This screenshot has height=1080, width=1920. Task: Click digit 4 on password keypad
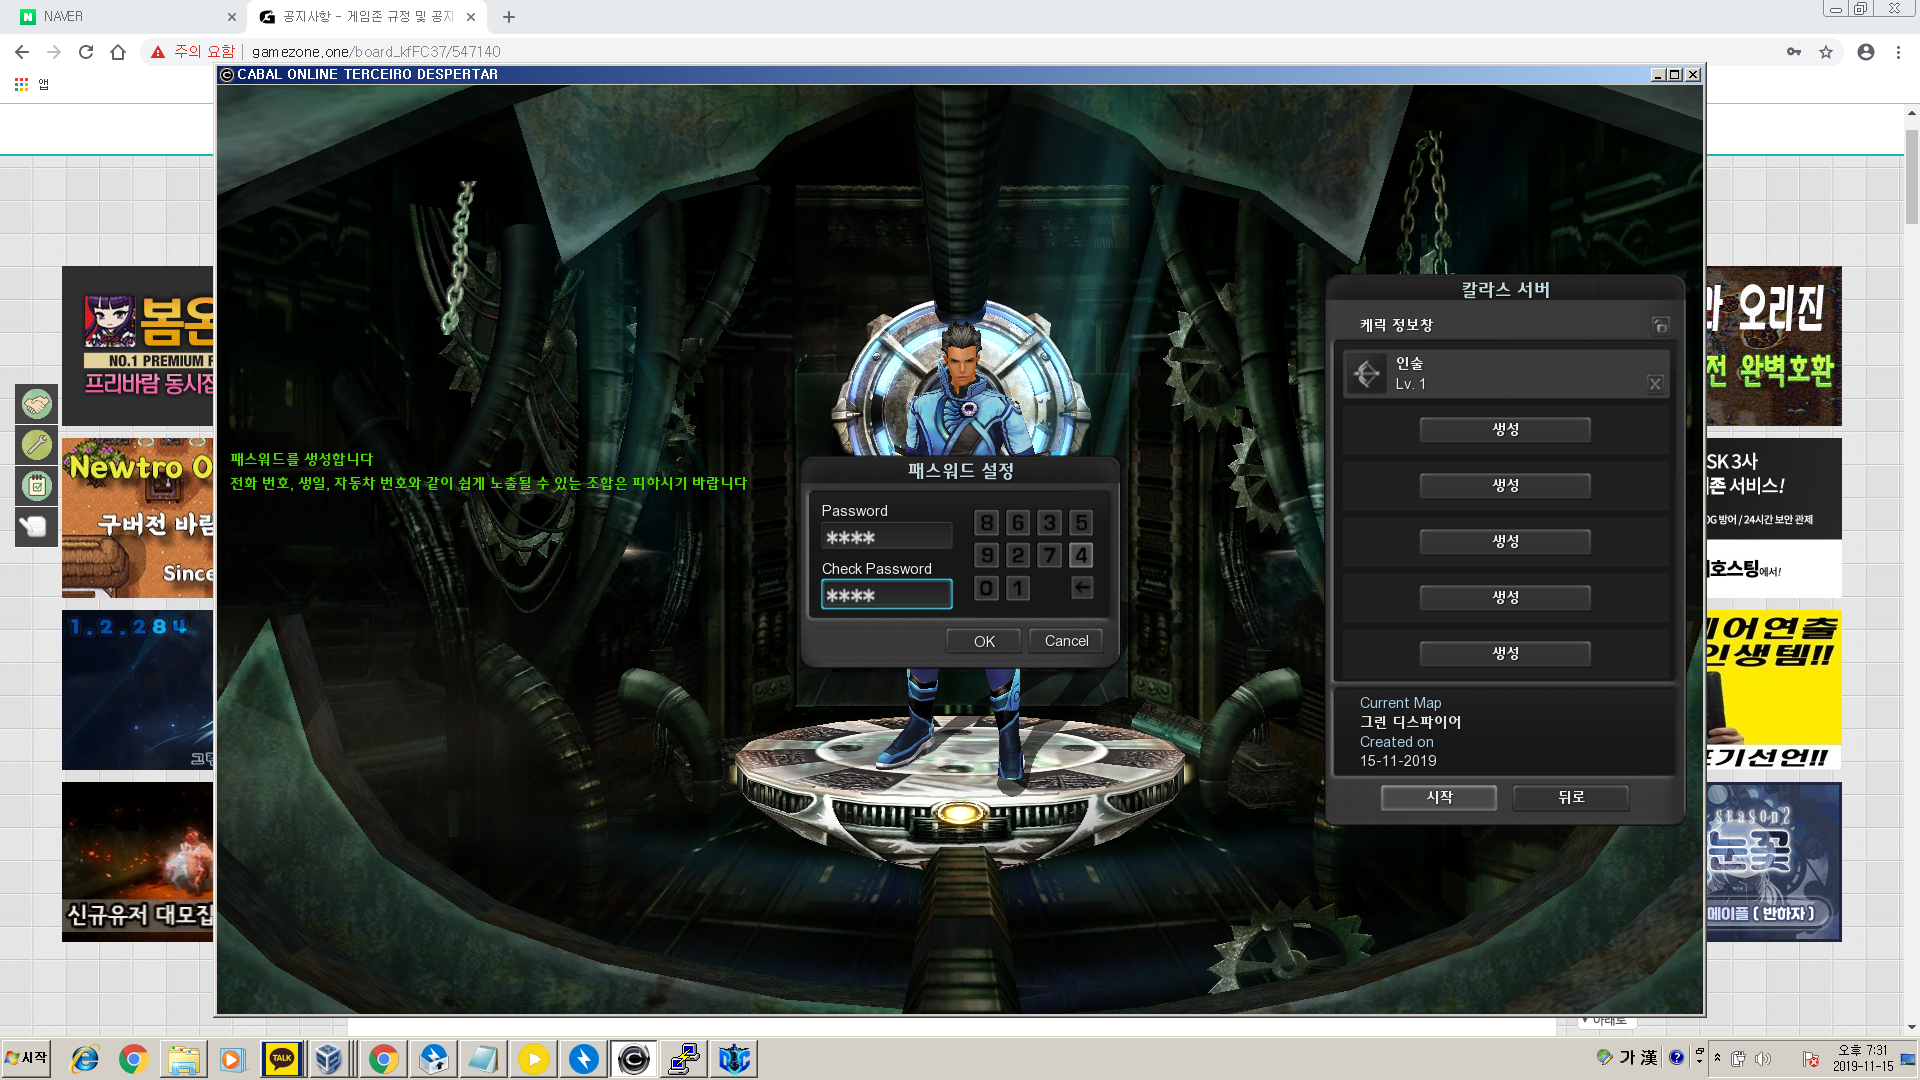pos(1081,555)
